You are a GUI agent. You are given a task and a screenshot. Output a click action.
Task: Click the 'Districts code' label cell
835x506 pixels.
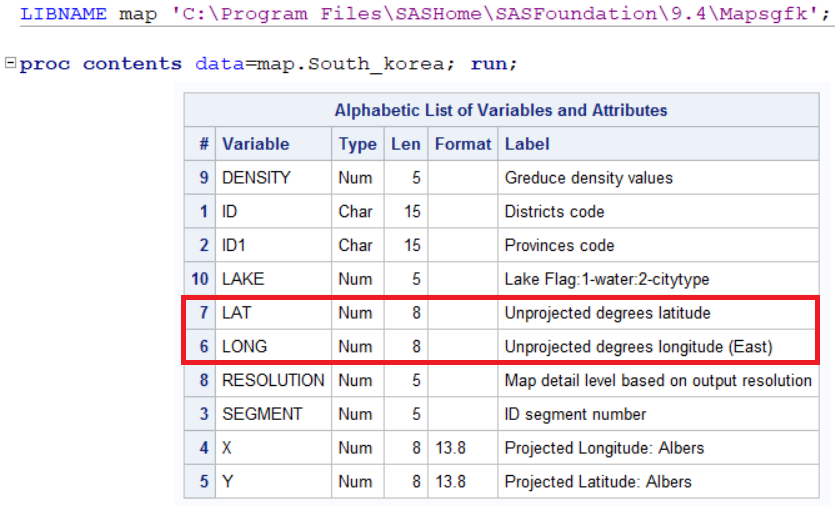coord(555,211)
